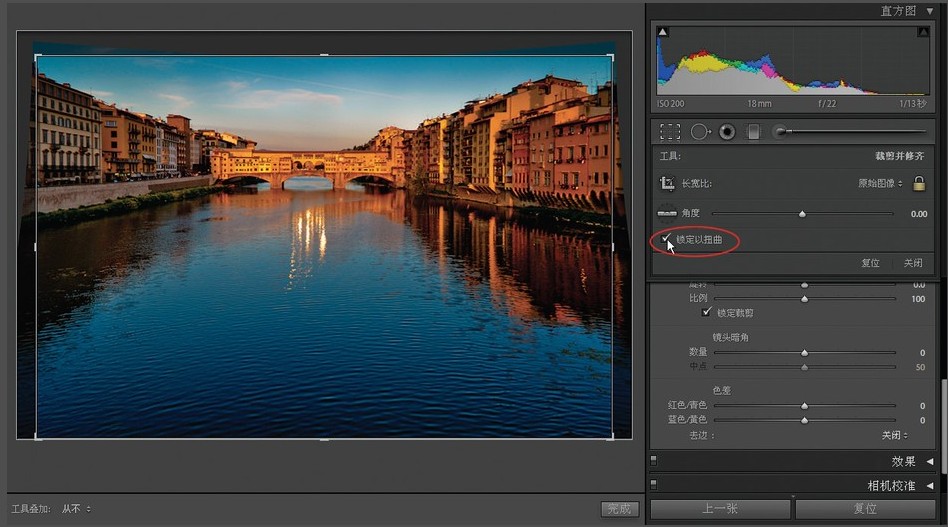Toggle the aspect ratio padlock icon

click(919, 183)
